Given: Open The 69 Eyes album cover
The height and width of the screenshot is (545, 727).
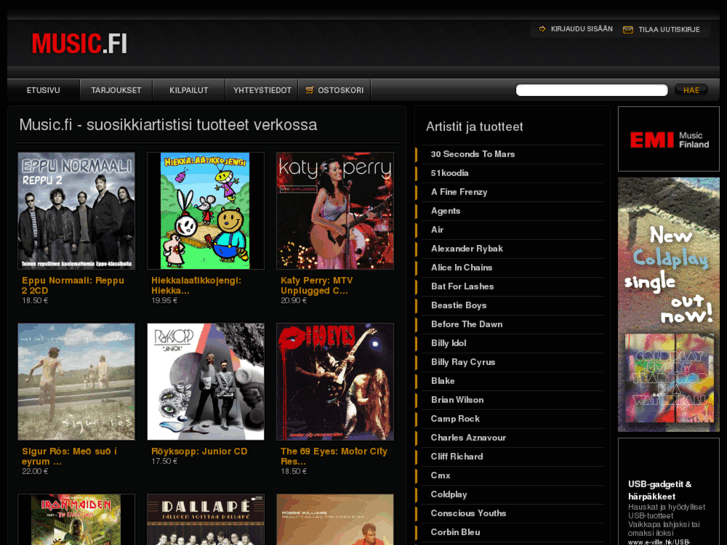Looking at the screenshot, I should (335, 382).
